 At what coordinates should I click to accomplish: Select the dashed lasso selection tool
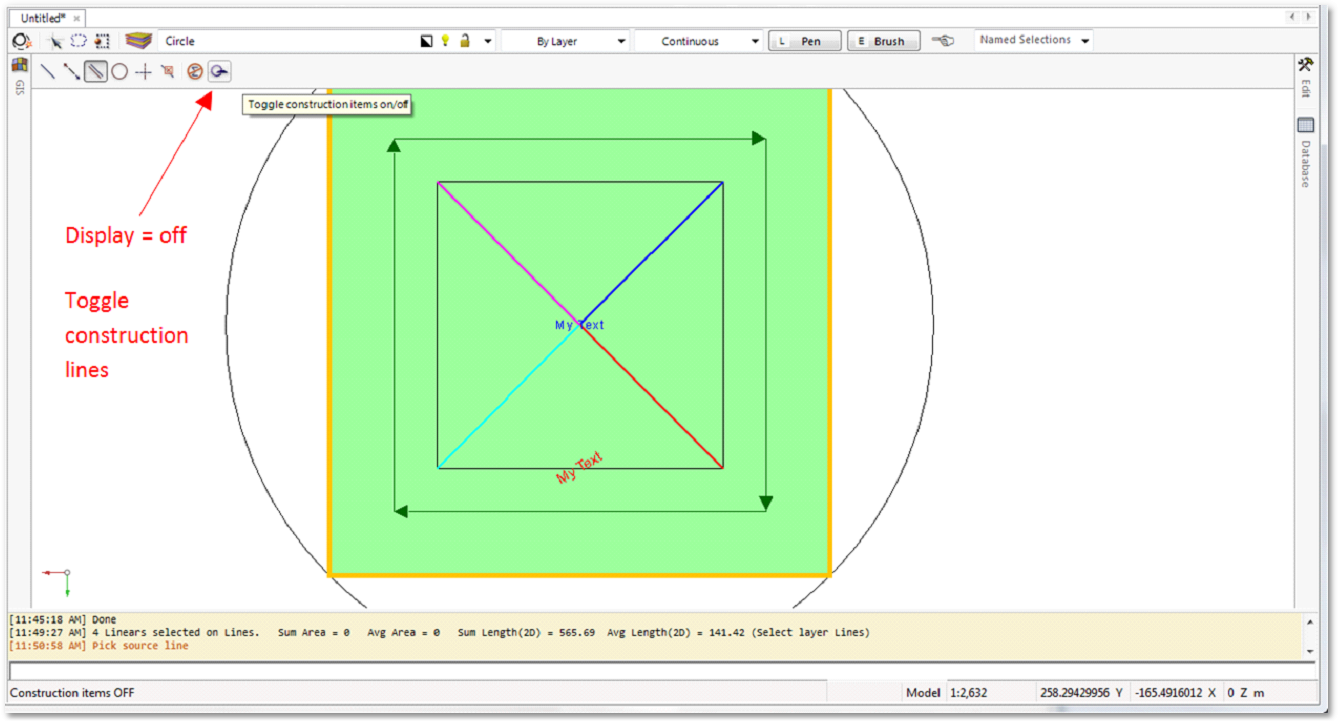tap(78, 41)
